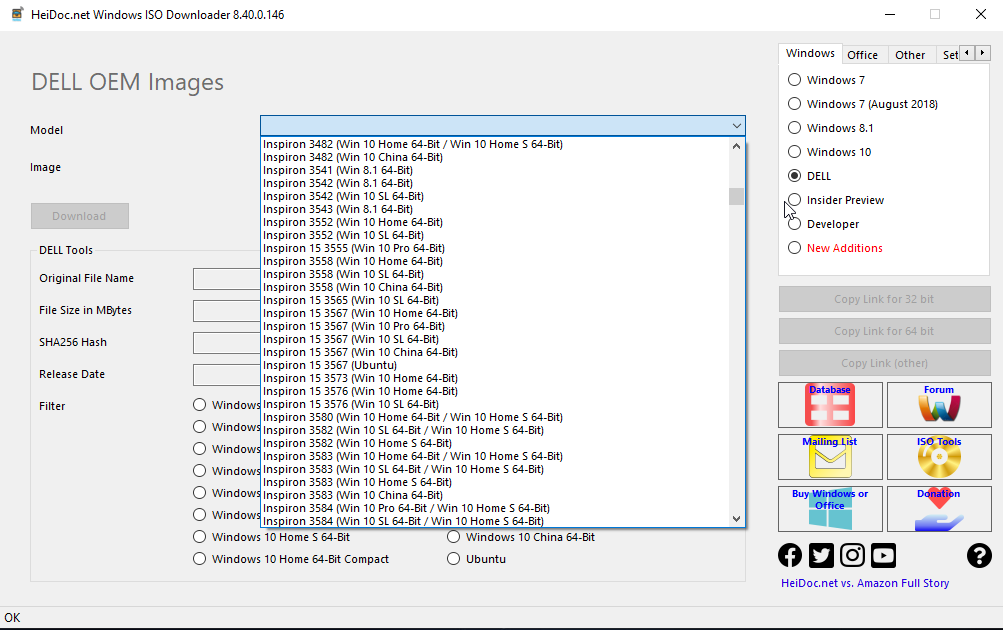
Task: Choose Inspiron 15 3576 (Win 10 SL 64-Bit)
Action: (x=495, y=404)
